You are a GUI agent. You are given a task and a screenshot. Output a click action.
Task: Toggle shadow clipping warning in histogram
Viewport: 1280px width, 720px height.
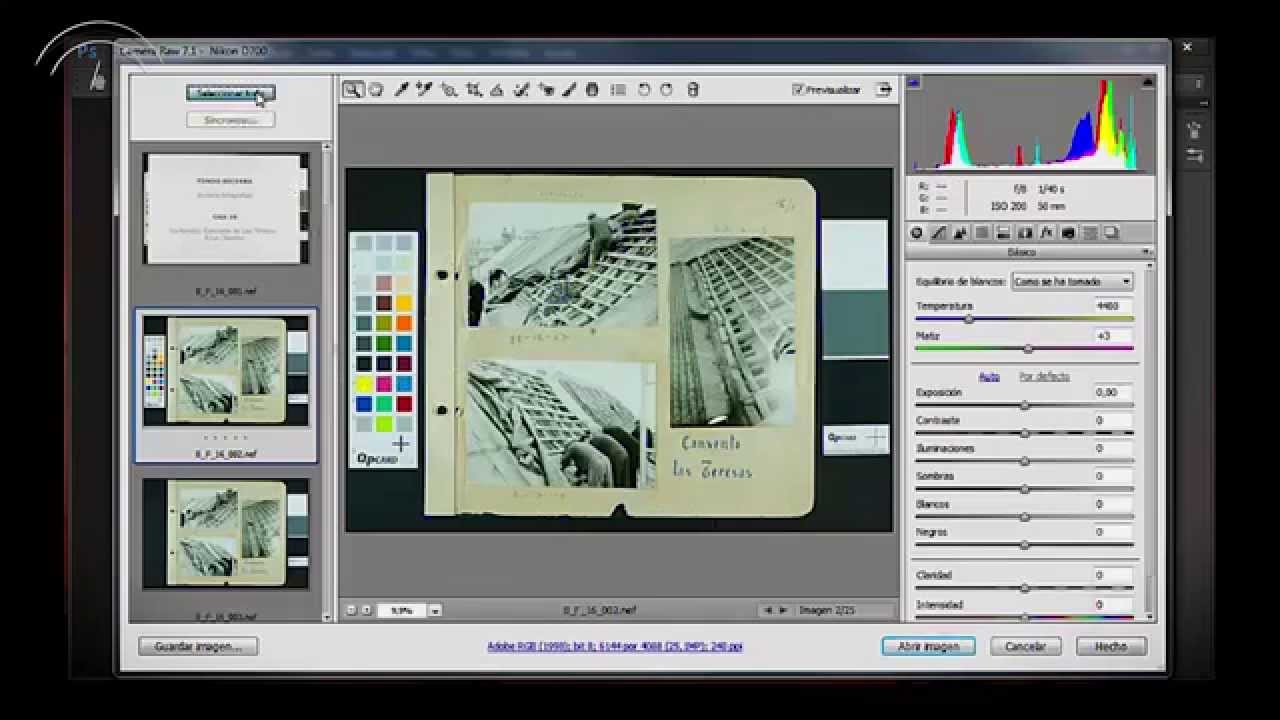[x=913, y=84]
